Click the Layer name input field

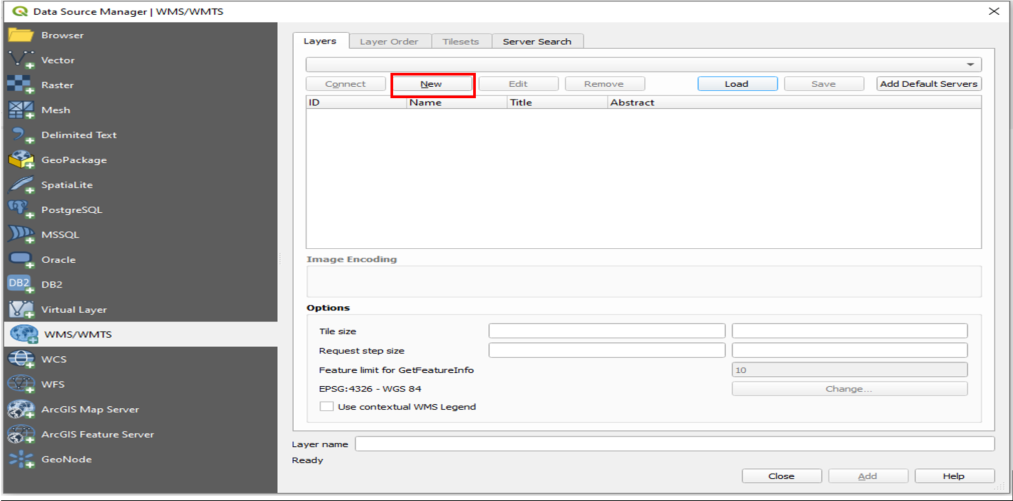tap(674, 444)
